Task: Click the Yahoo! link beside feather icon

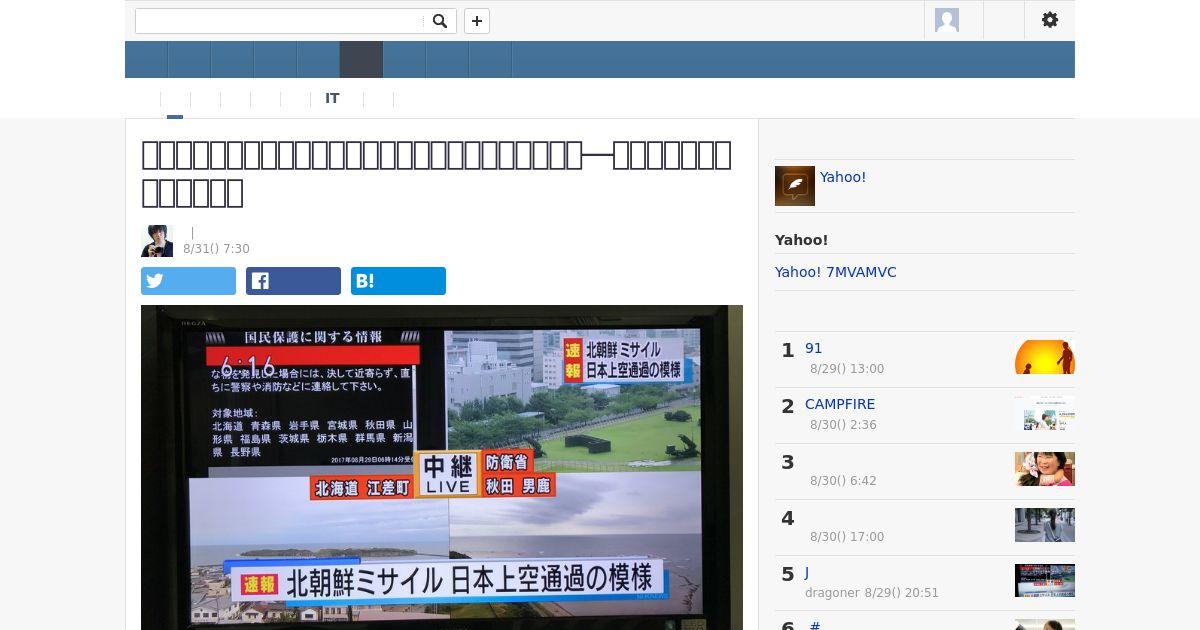Action: [843, 177]
